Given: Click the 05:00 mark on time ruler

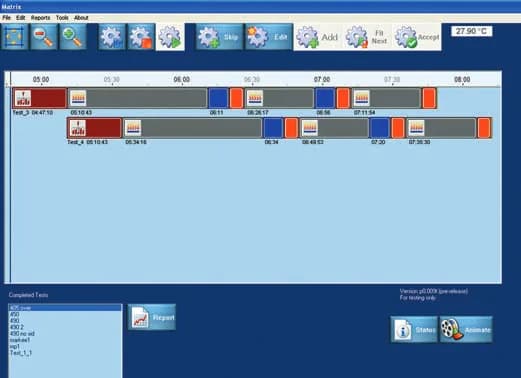Looking at the screenshot, I should click(41, 79).
